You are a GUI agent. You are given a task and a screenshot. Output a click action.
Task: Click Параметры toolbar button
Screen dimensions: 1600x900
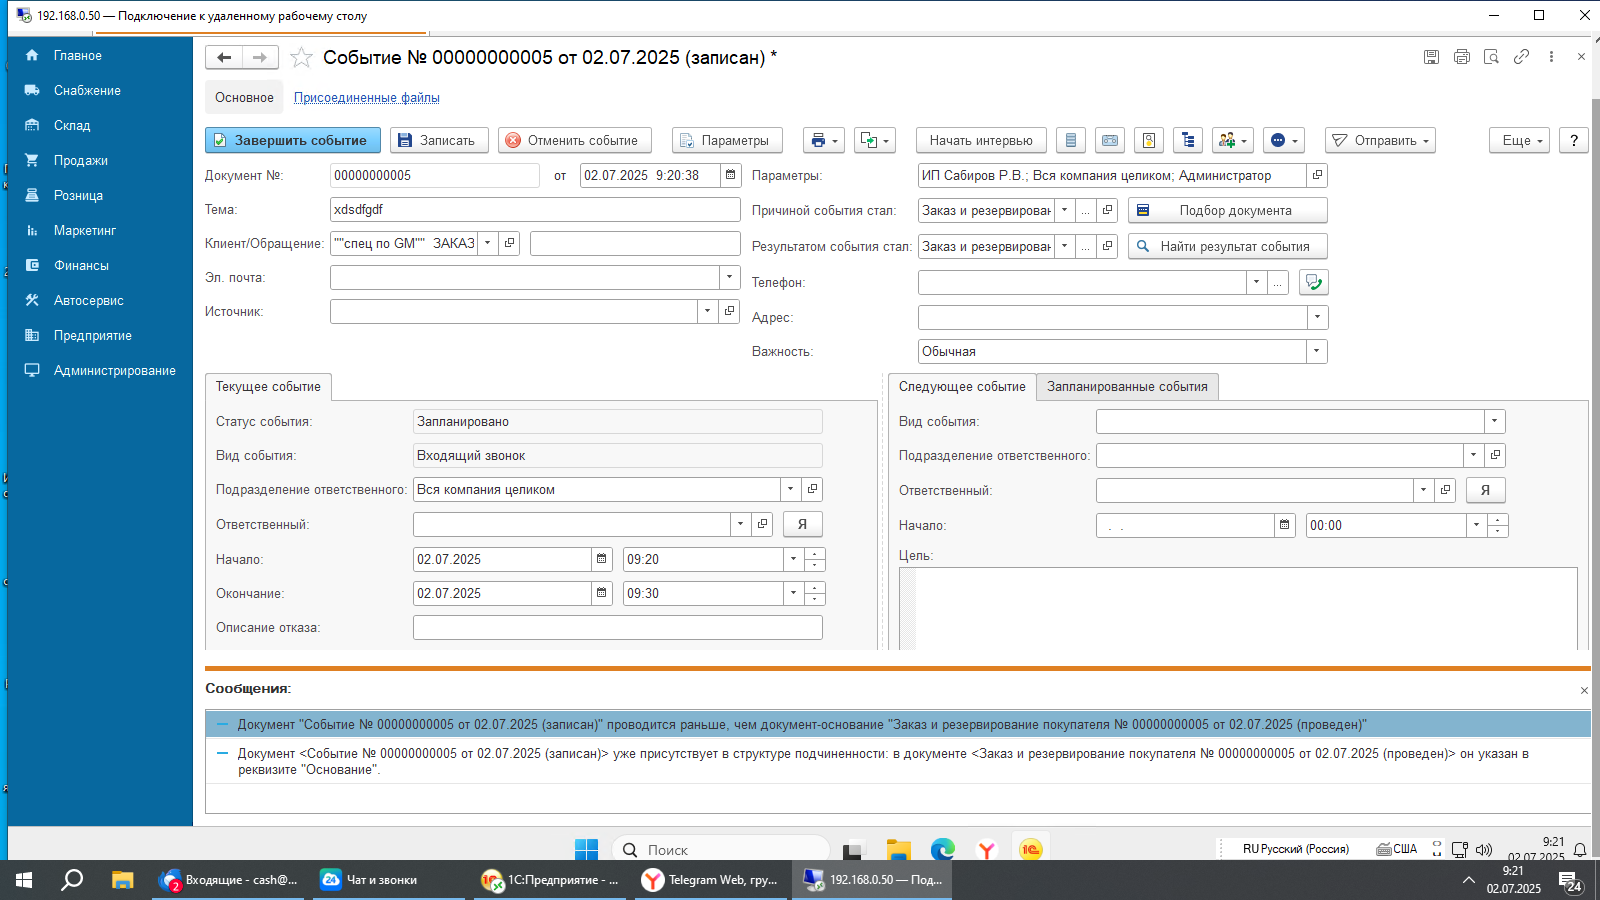(727, 140)
